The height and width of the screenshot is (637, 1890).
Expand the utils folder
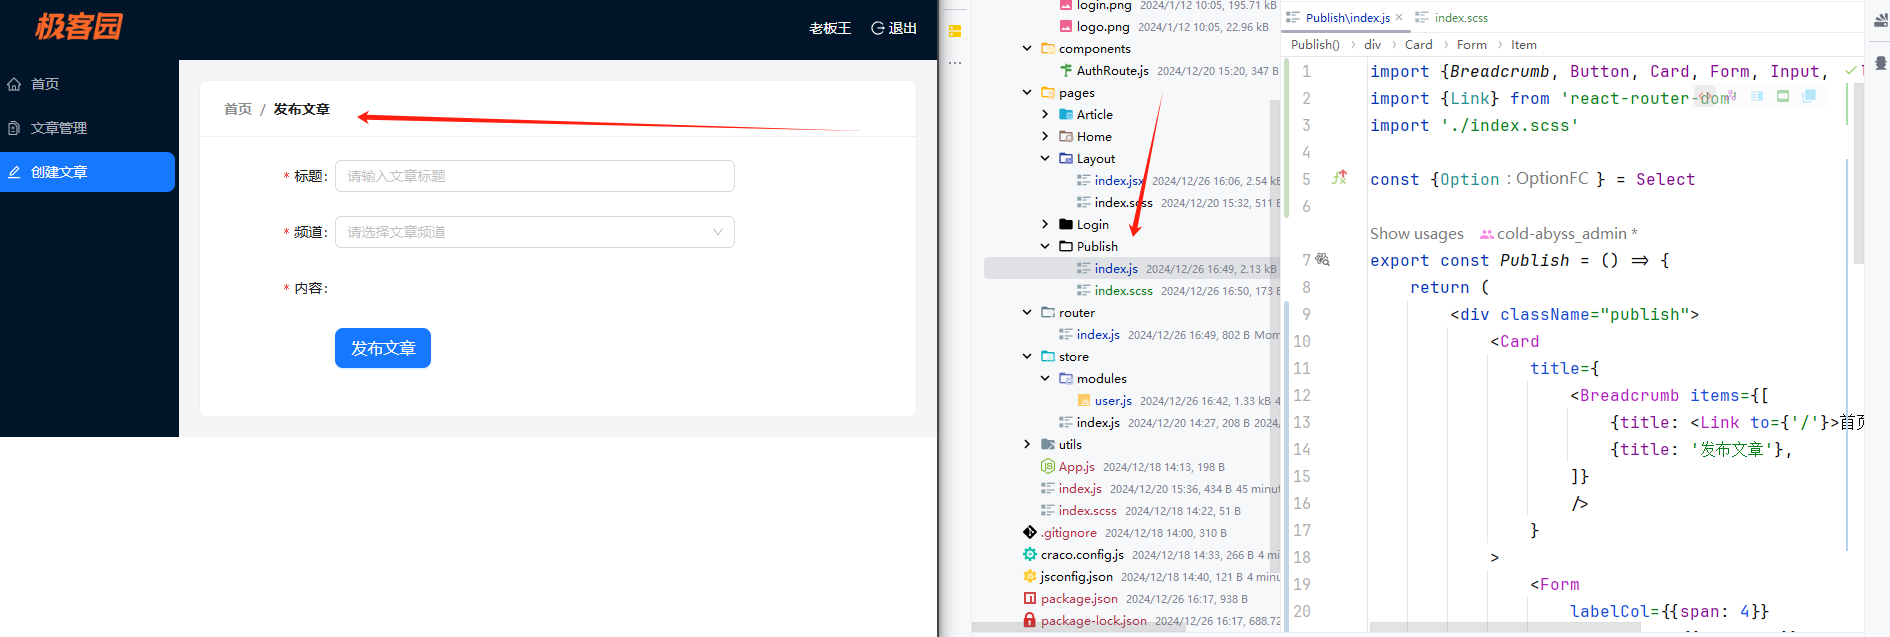[1027, 444]
